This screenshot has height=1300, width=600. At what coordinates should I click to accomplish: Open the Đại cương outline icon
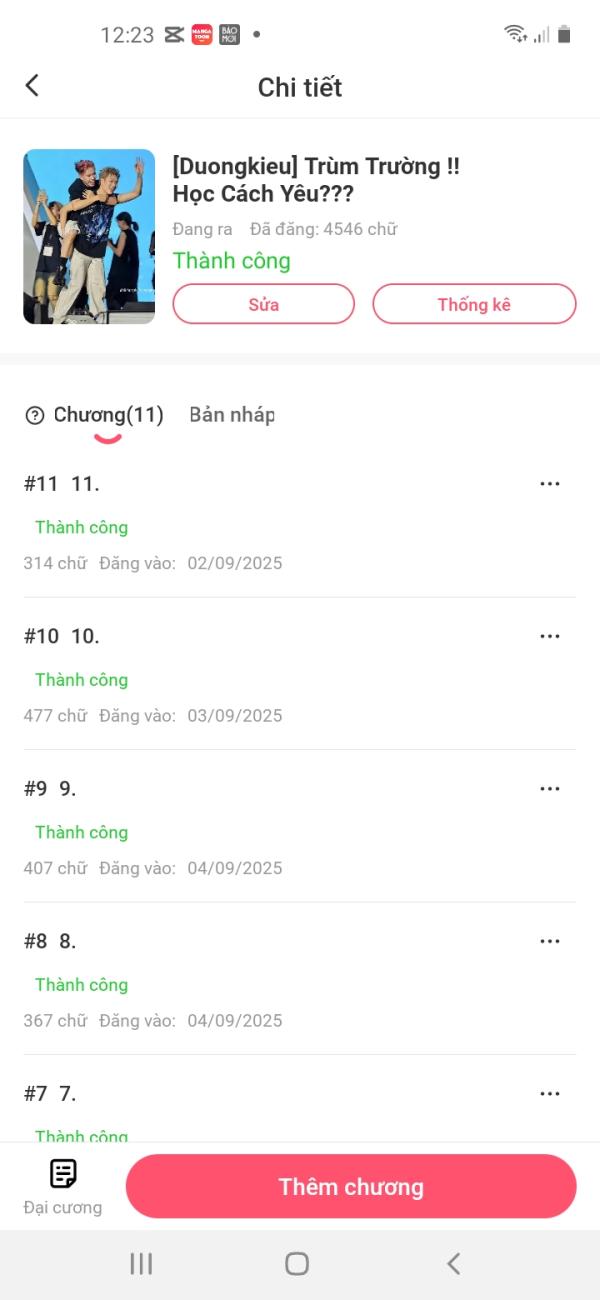[63, 1174]
